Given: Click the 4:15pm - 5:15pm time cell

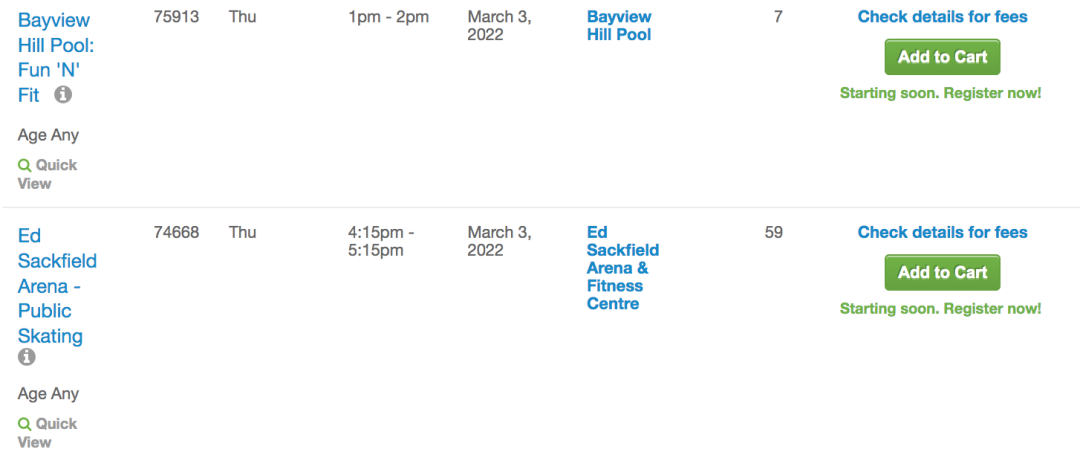Looking at the screenshot, I should pos(381,241).
